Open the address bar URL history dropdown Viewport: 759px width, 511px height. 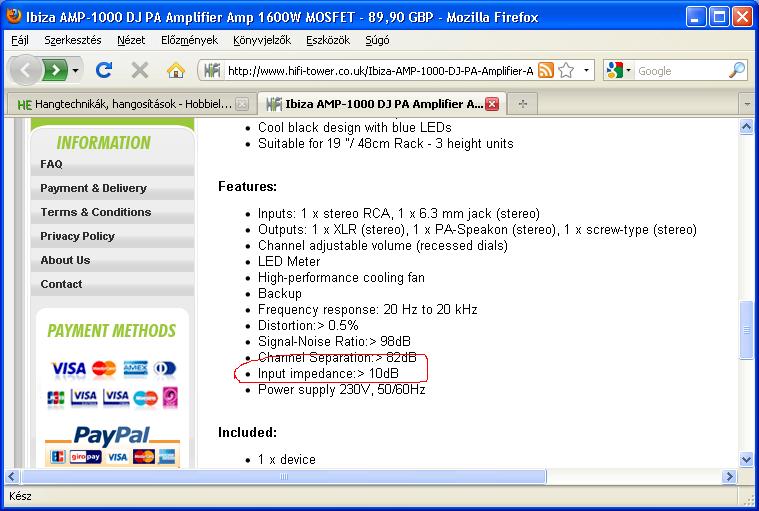pos(586,71)
